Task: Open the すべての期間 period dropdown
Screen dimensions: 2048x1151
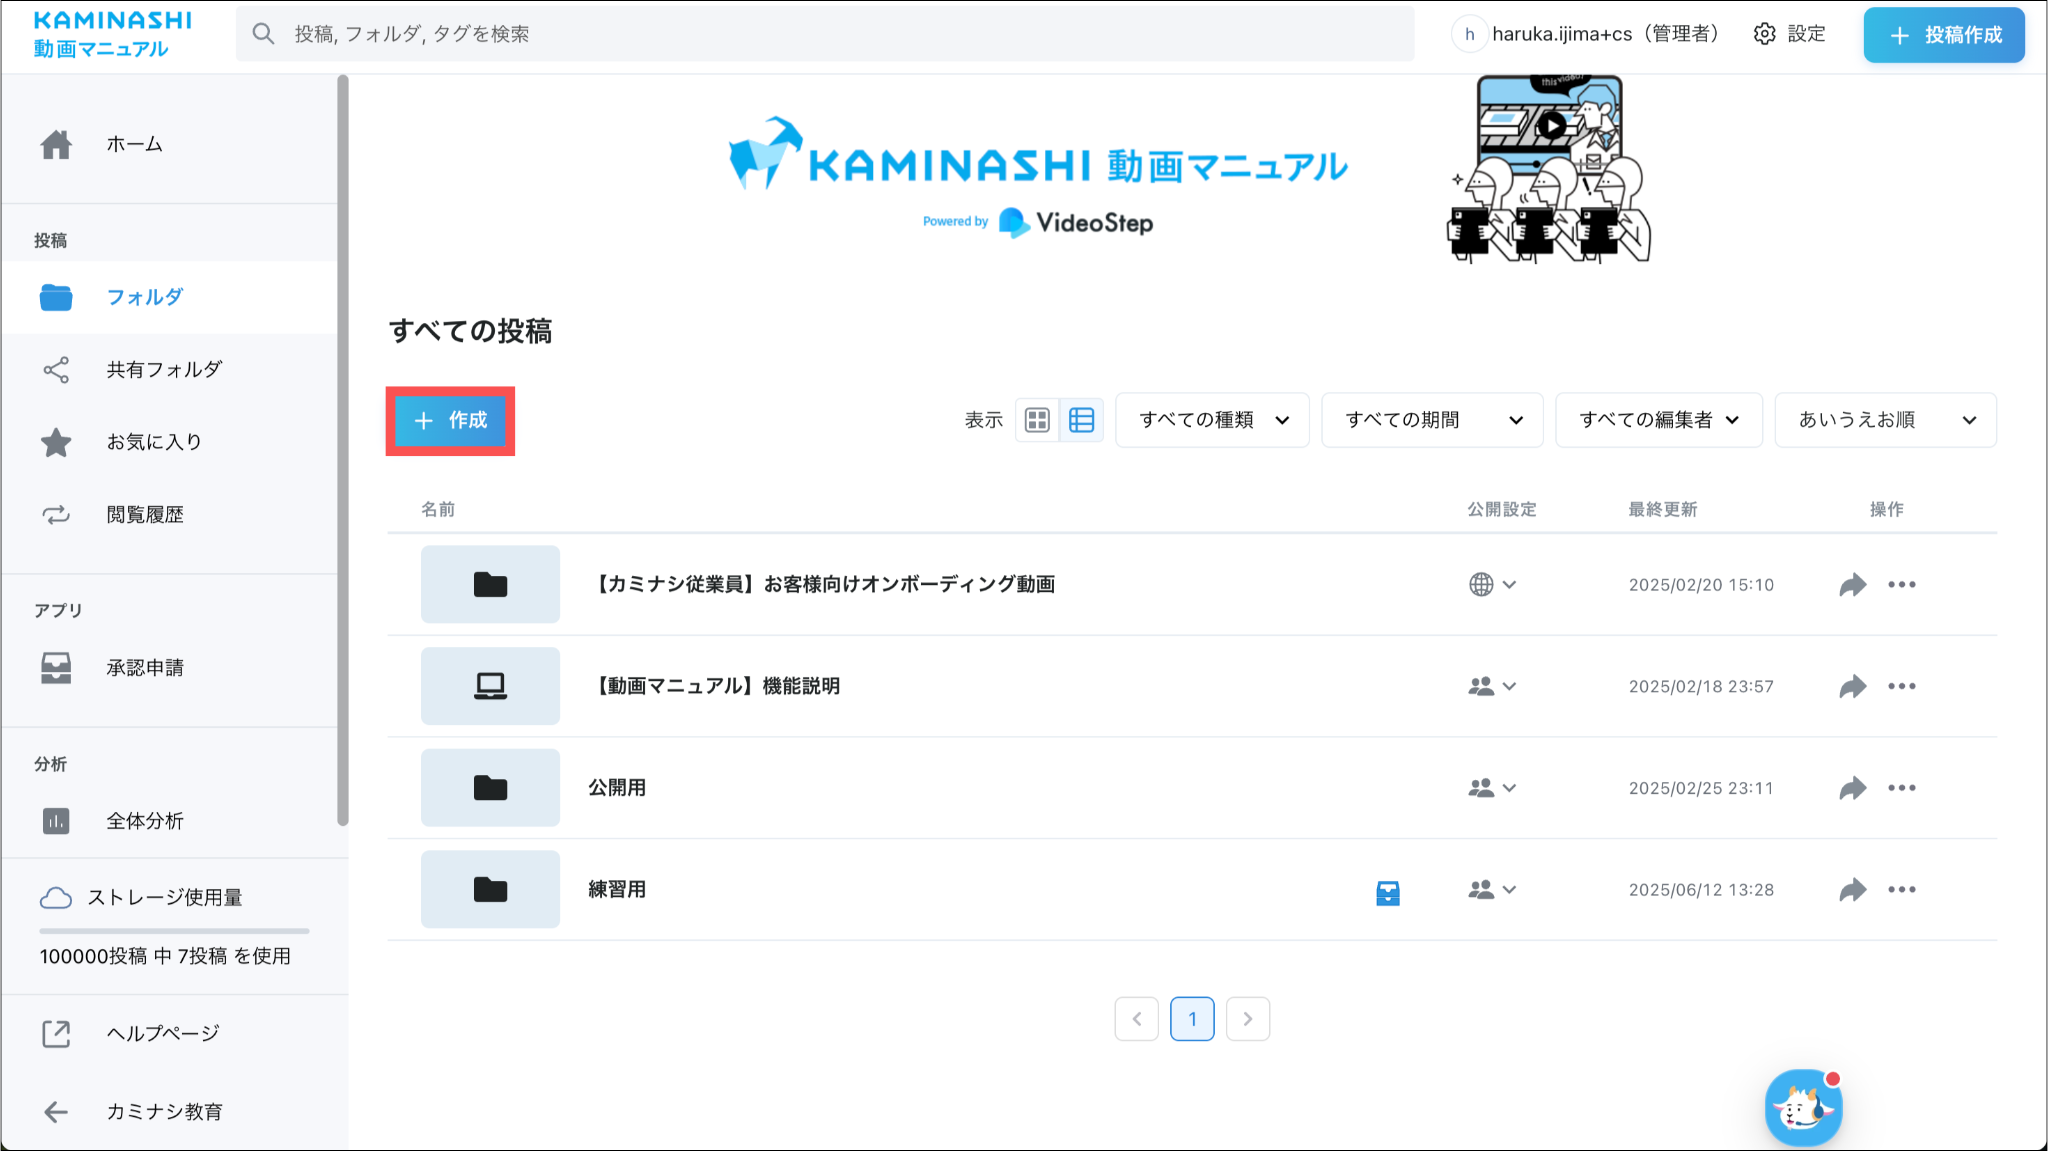Action: click(x=1432, y=420)
